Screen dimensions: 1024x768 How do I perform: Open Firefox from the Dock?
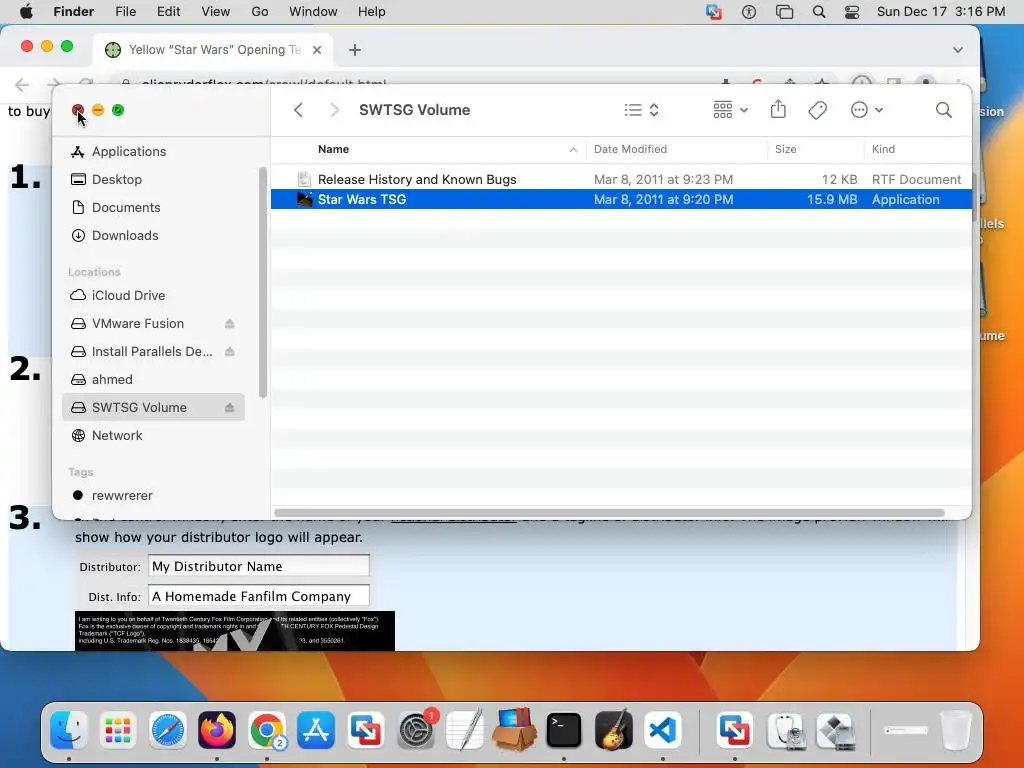pos(217,729)
